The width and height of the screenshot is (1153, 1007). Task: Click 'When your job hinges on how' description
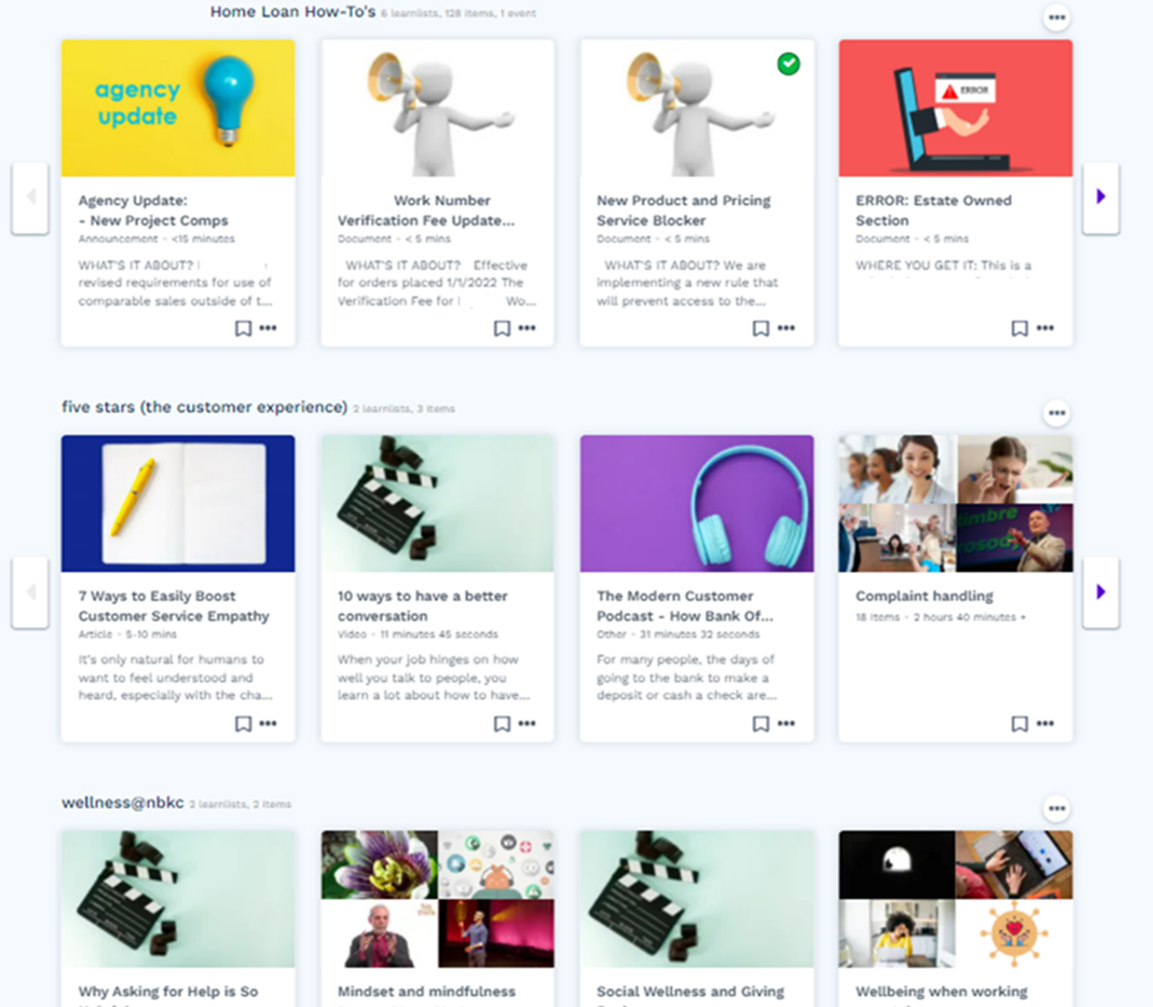434,677
